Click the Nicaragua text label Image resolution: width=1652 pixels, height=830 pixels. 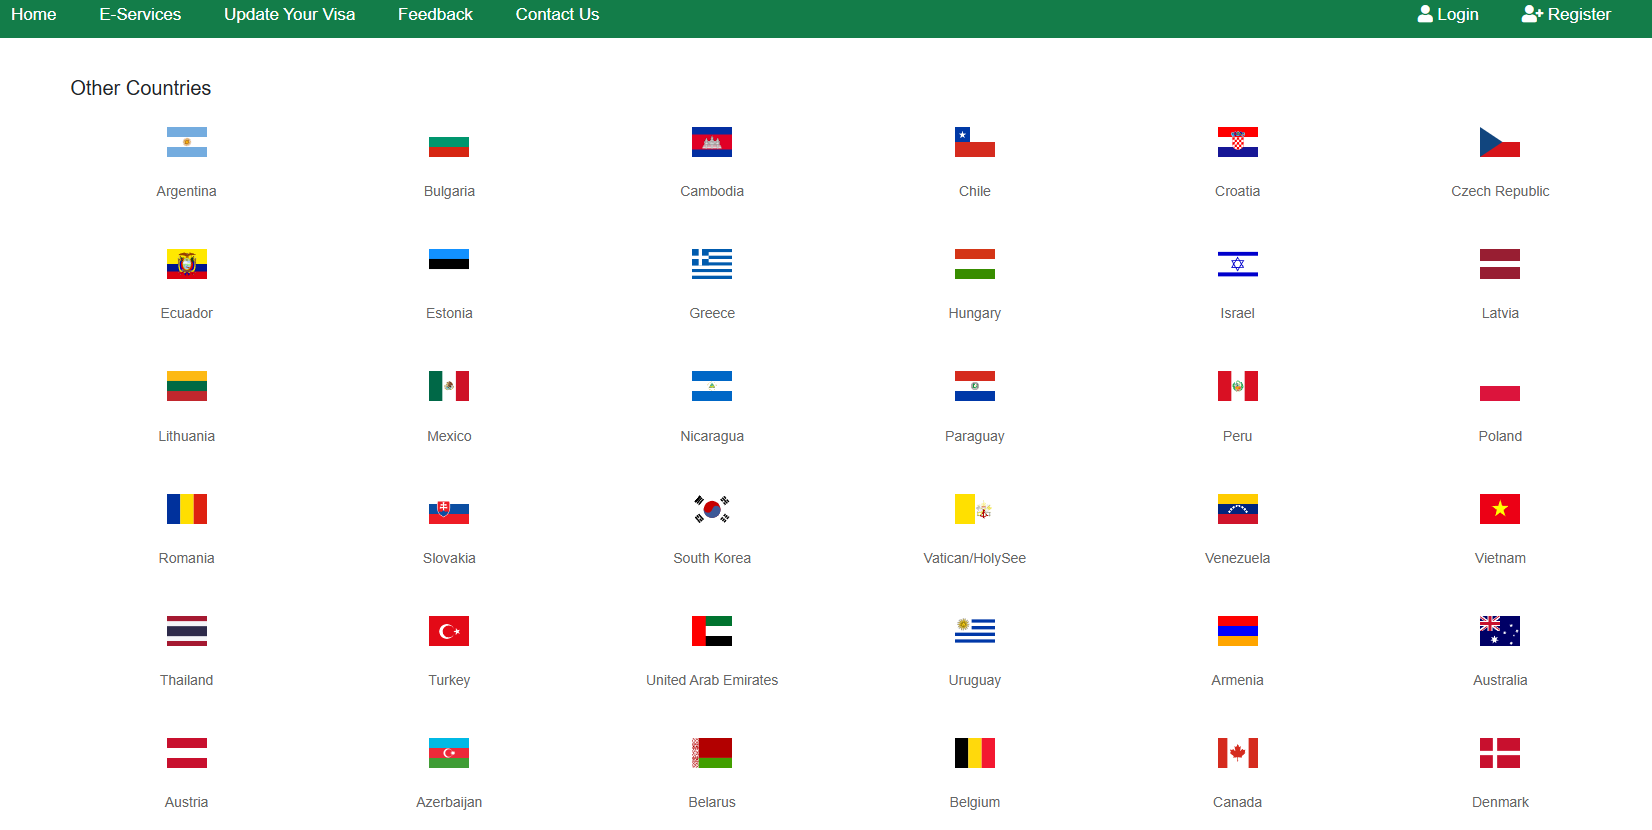coord(712,436)
